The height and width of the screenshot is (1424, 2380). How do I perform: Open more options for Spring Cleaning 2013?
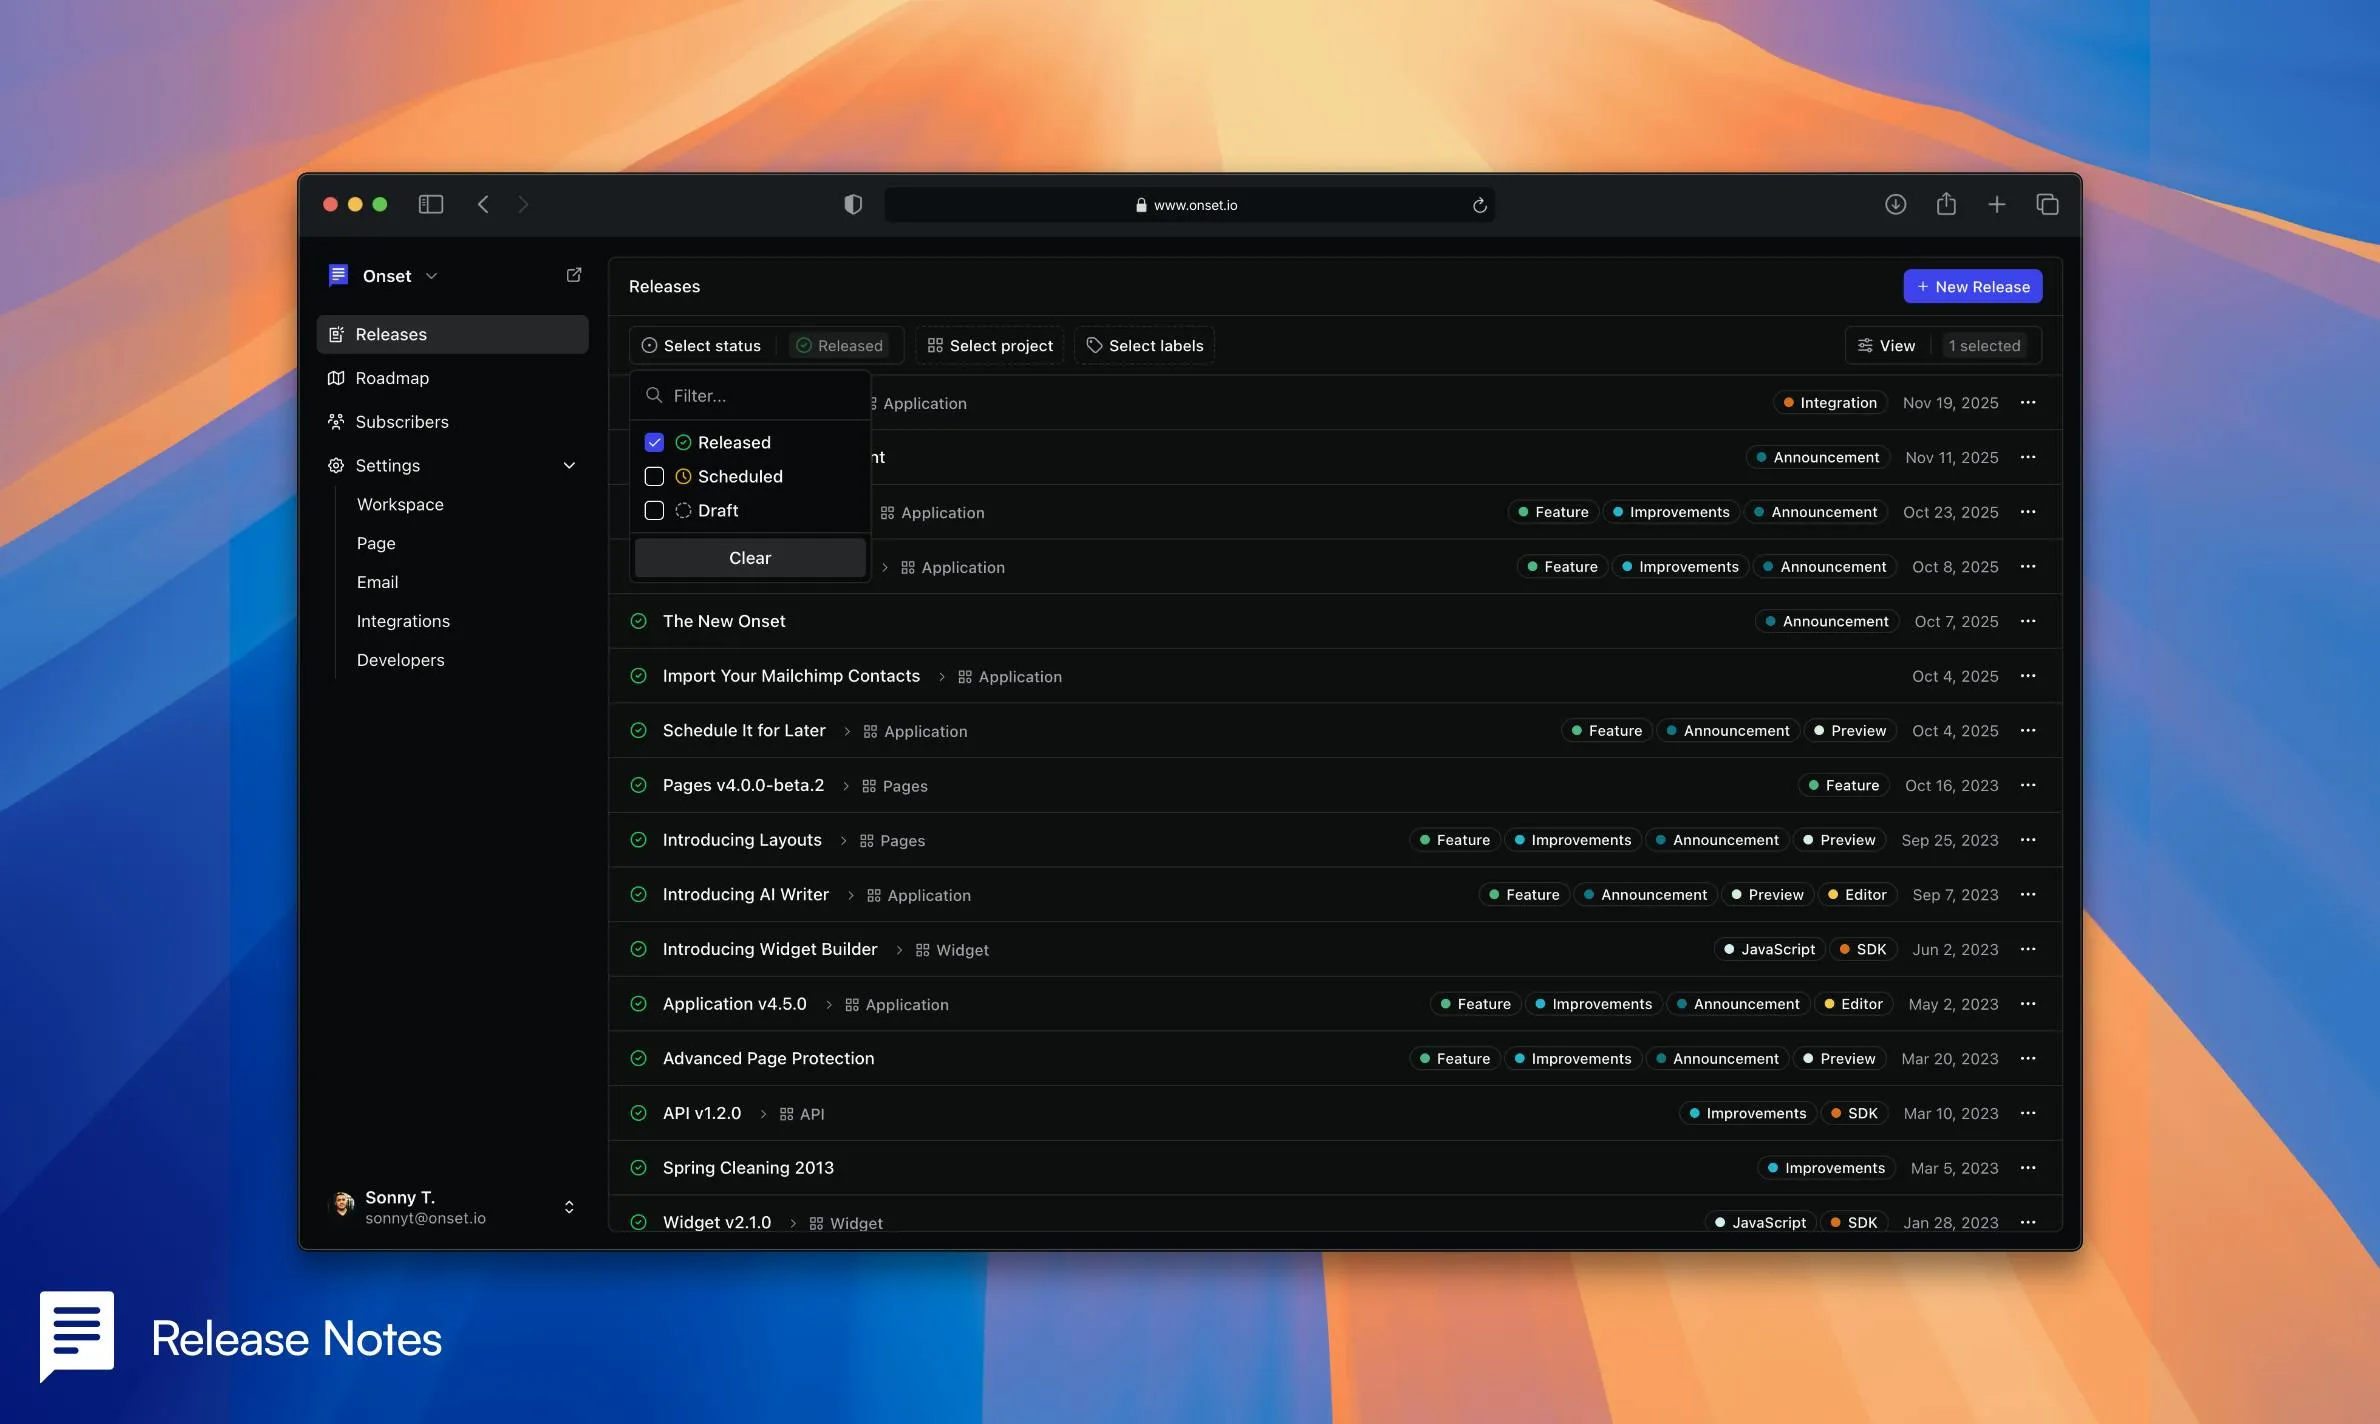tap(2028, 1168)
